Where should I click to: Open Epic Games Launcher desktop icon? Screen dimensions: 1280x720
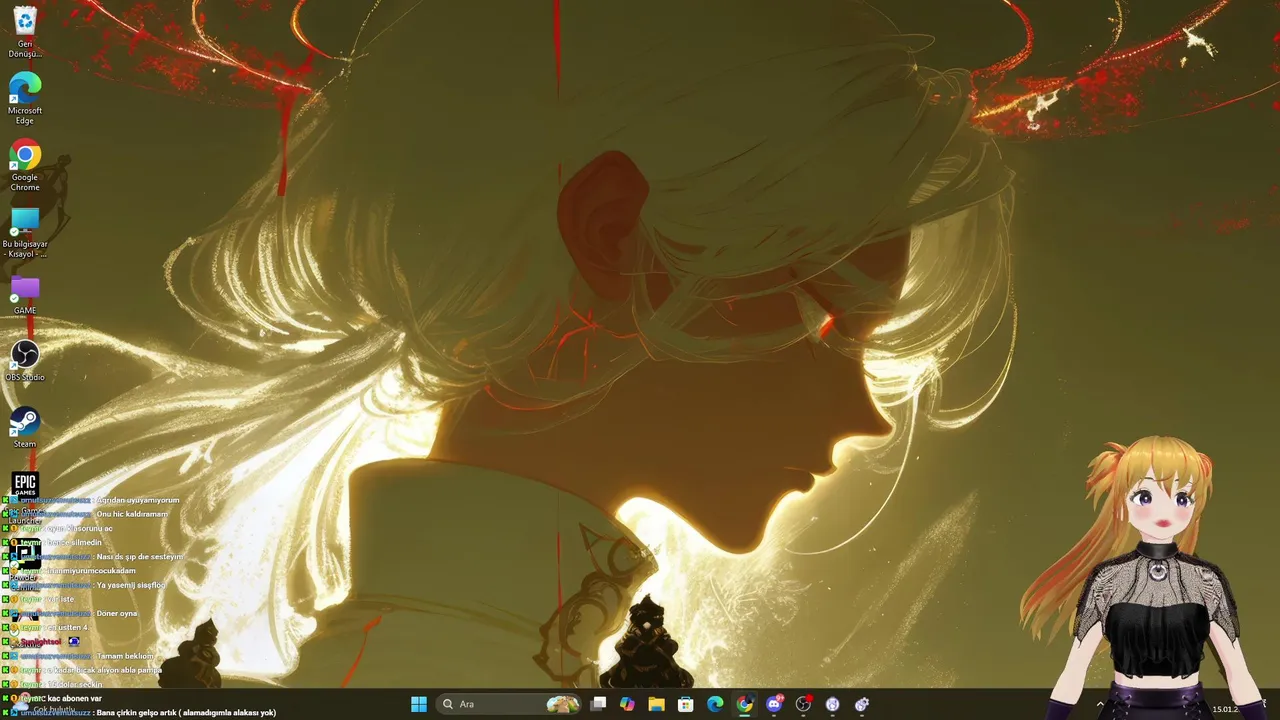[25, 497]
